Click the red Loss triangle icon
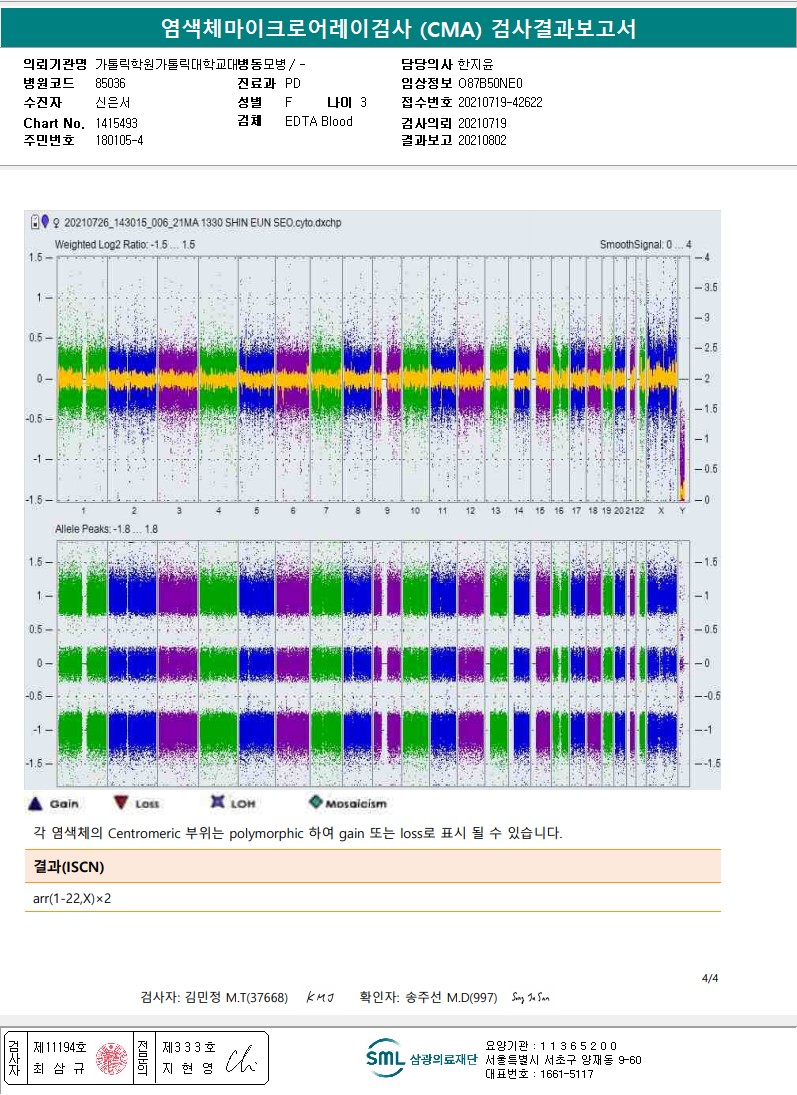 (x=120, y=802)
